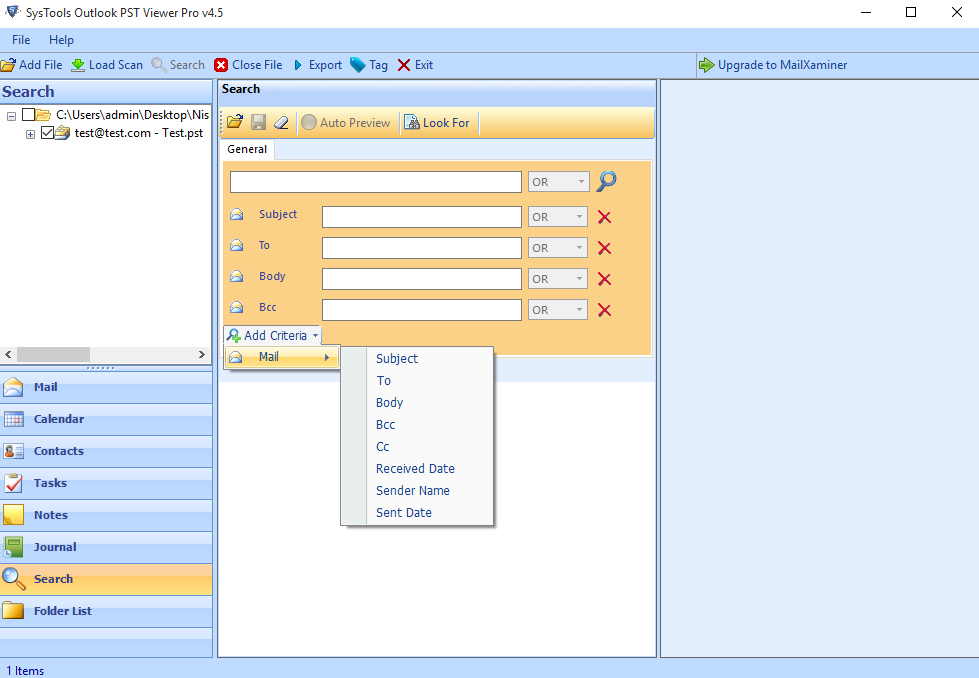979x678 pixels.
Task: Click the To criteria input field
Action: point(421,248)
